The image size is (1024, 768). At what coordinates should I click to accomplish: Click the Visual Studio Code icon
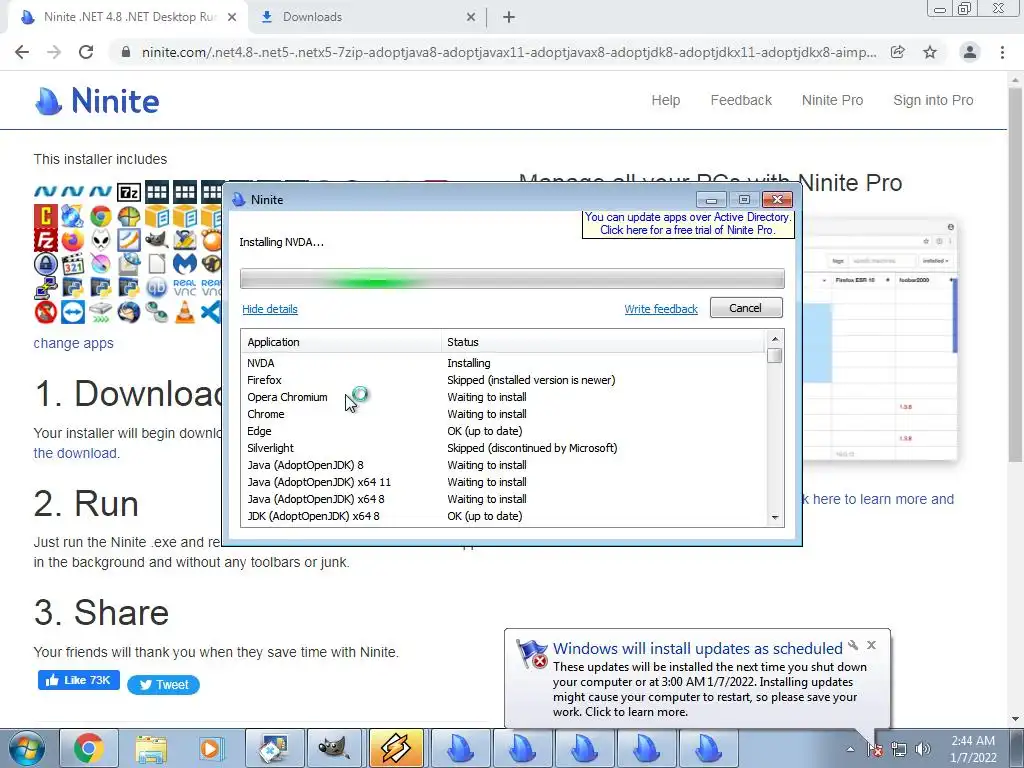pyautogui.click(x=211, y=312)
